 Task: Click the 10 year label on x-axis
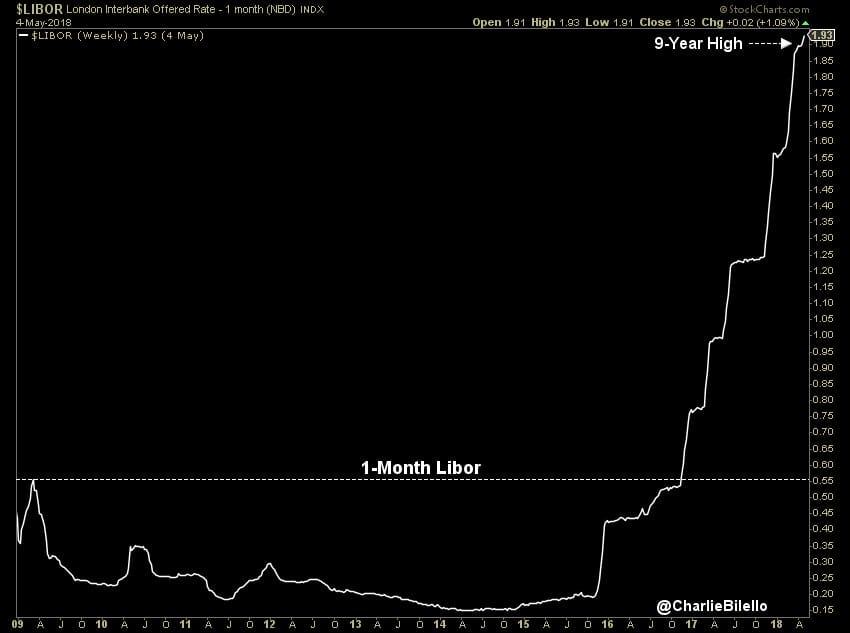pos(101,624)
